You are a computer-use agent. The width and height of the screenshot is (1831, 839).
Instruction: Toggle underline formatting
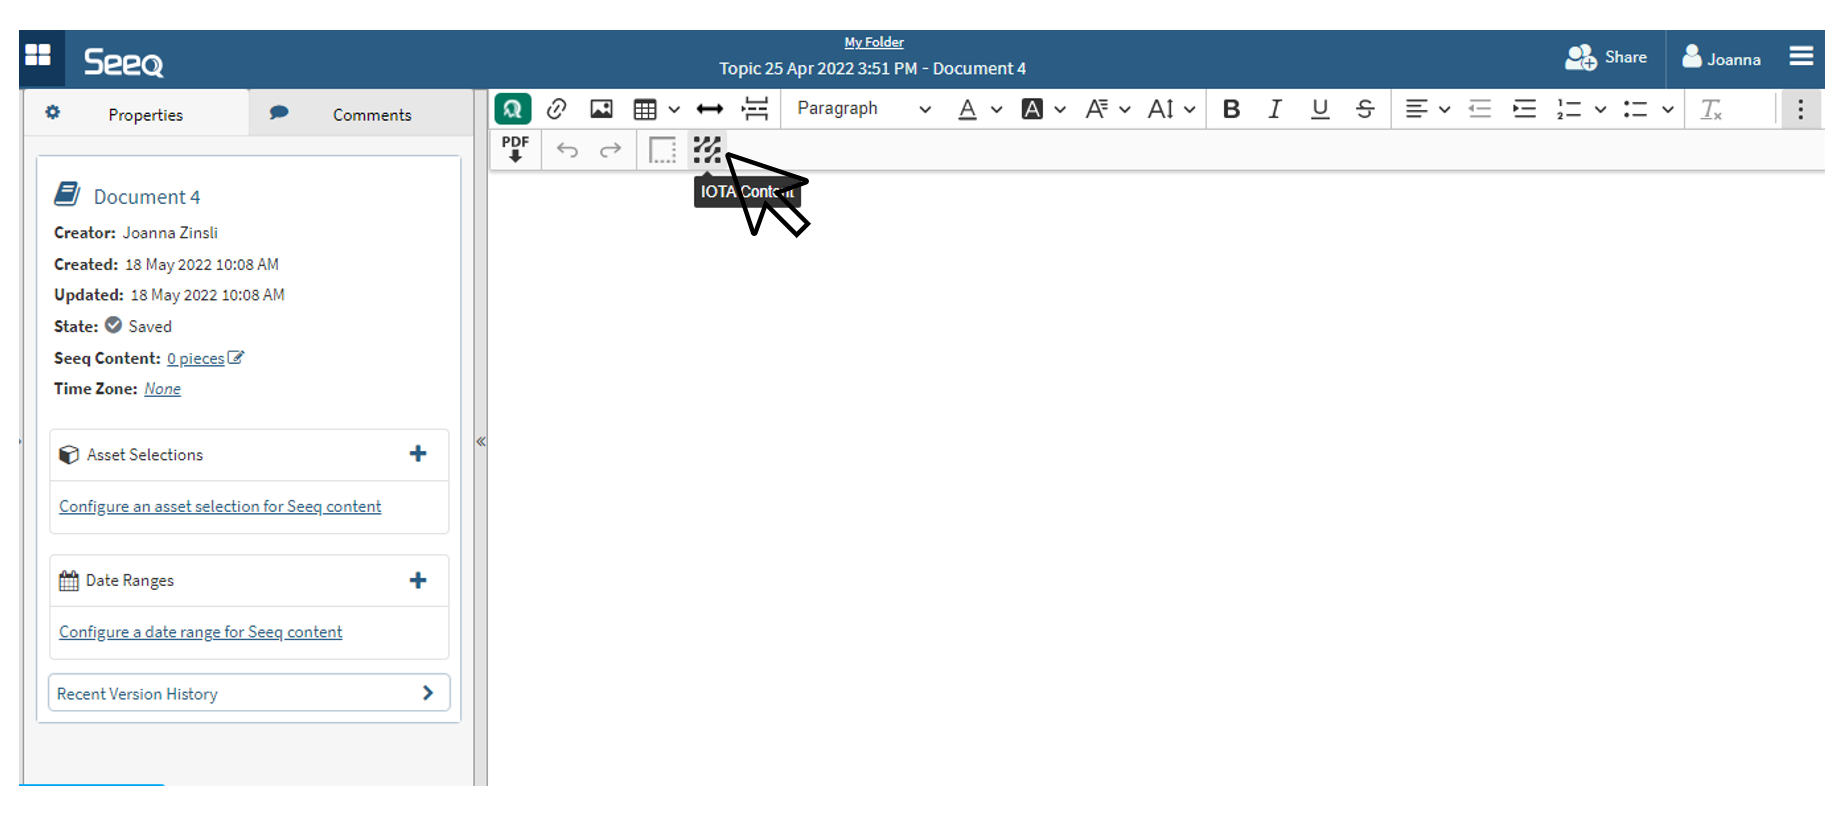[1320, 109]
